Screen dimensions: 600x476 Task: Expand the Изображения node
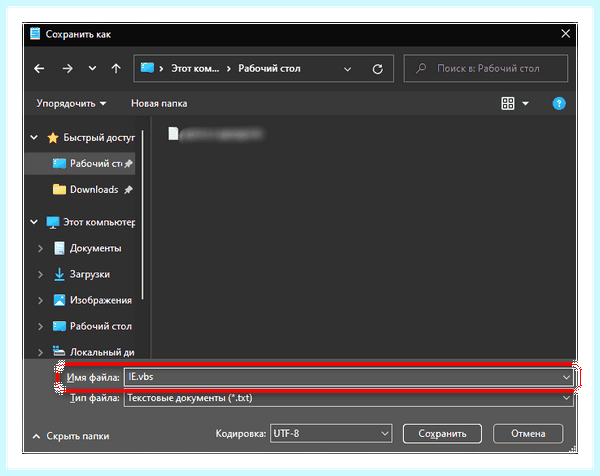pyautogui.click(x=40, y=301)
